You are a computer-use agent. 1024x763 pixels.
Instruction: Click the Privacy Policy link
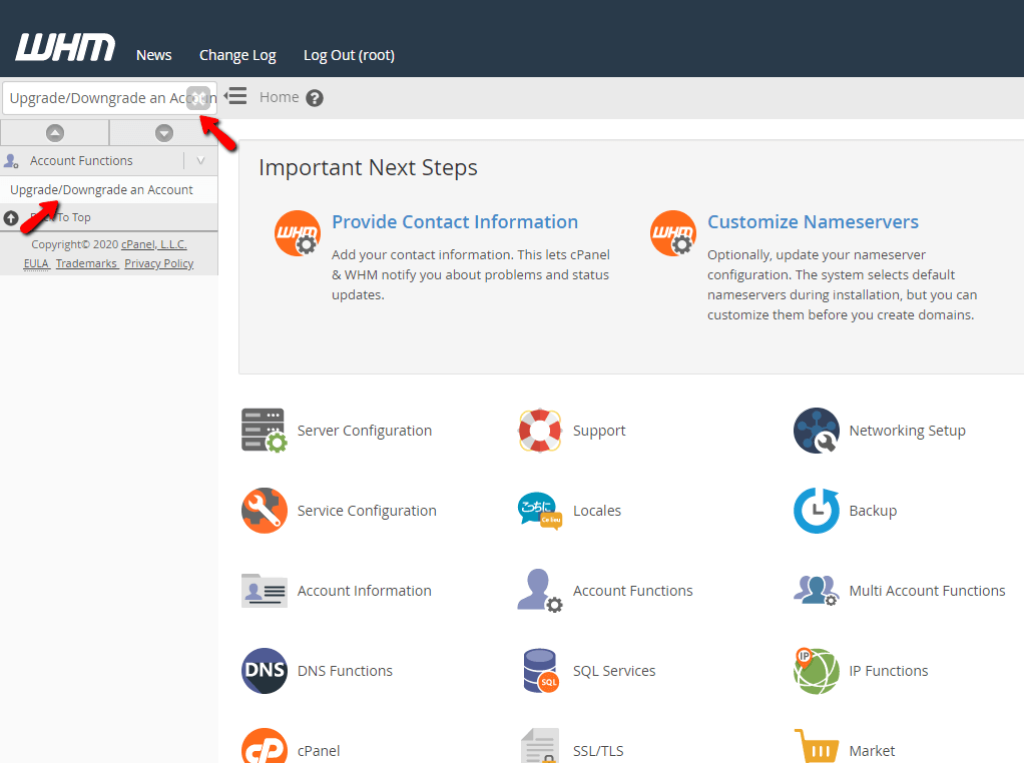[158, 263]
